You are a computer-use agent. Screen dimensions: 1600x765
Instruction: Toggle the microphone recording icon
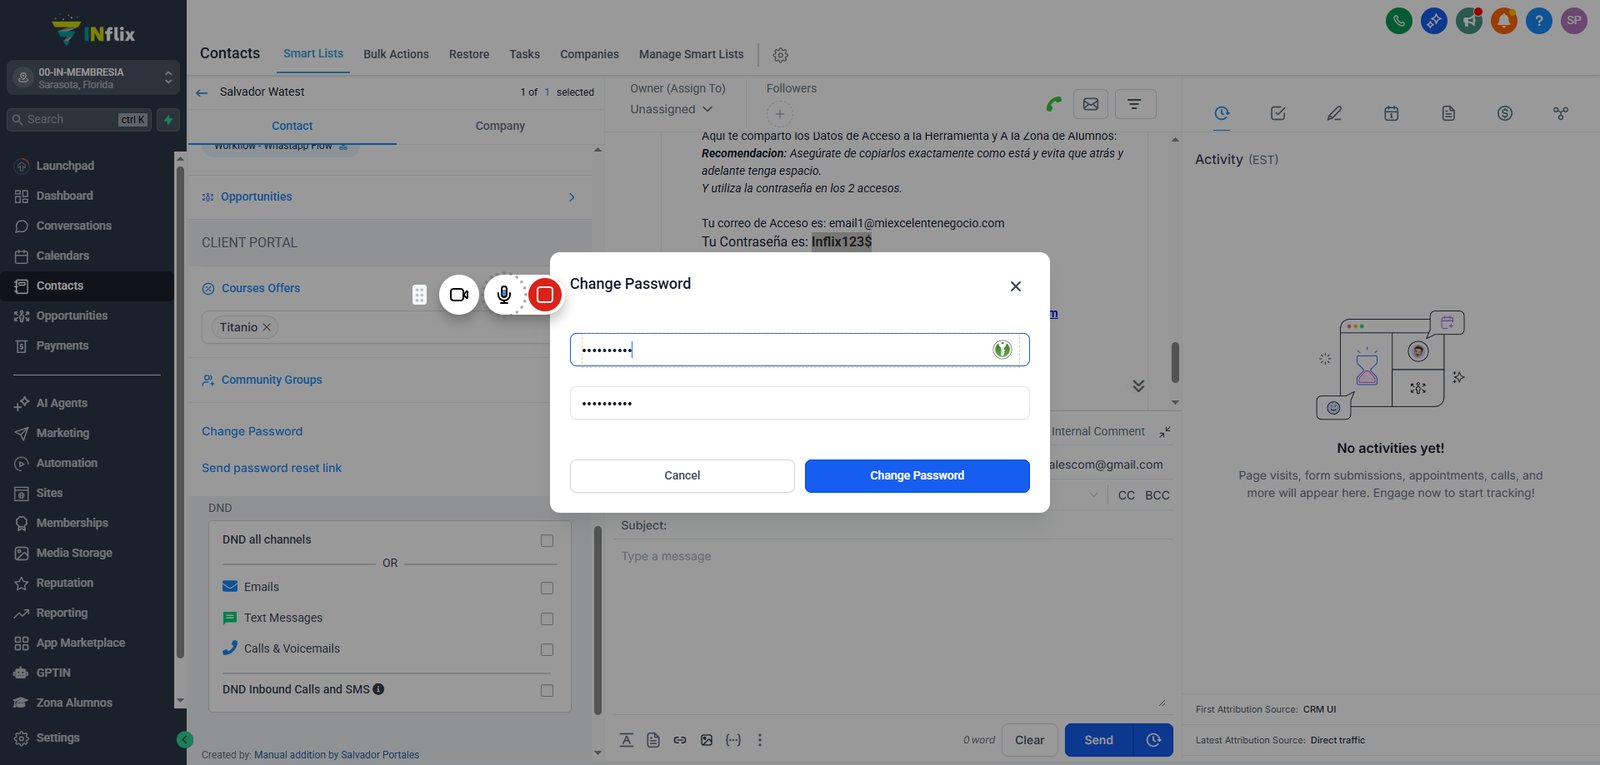504,295
